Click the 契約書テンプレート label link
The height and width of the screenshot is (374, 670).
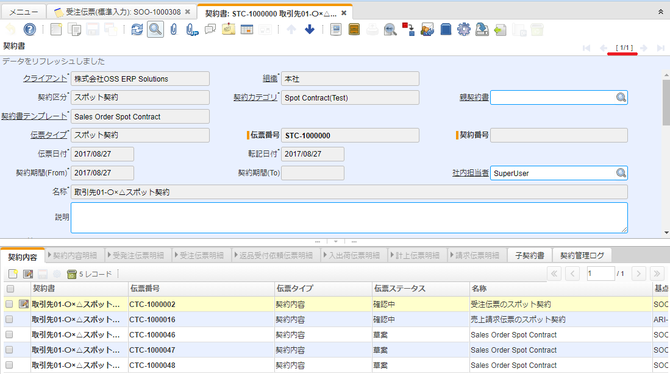click(x=34, y=116)
